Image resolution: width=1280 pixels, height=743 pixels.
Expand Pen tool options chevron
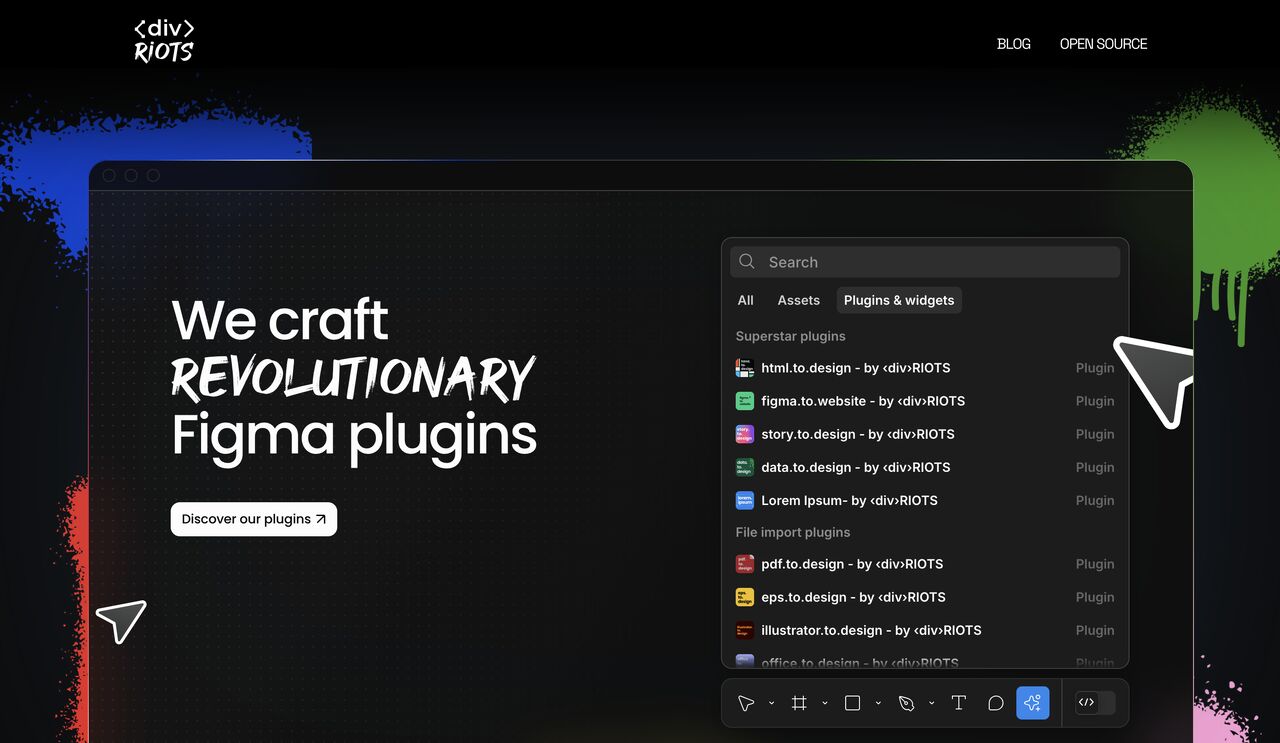pyautogui.click(x=931, y=703)
